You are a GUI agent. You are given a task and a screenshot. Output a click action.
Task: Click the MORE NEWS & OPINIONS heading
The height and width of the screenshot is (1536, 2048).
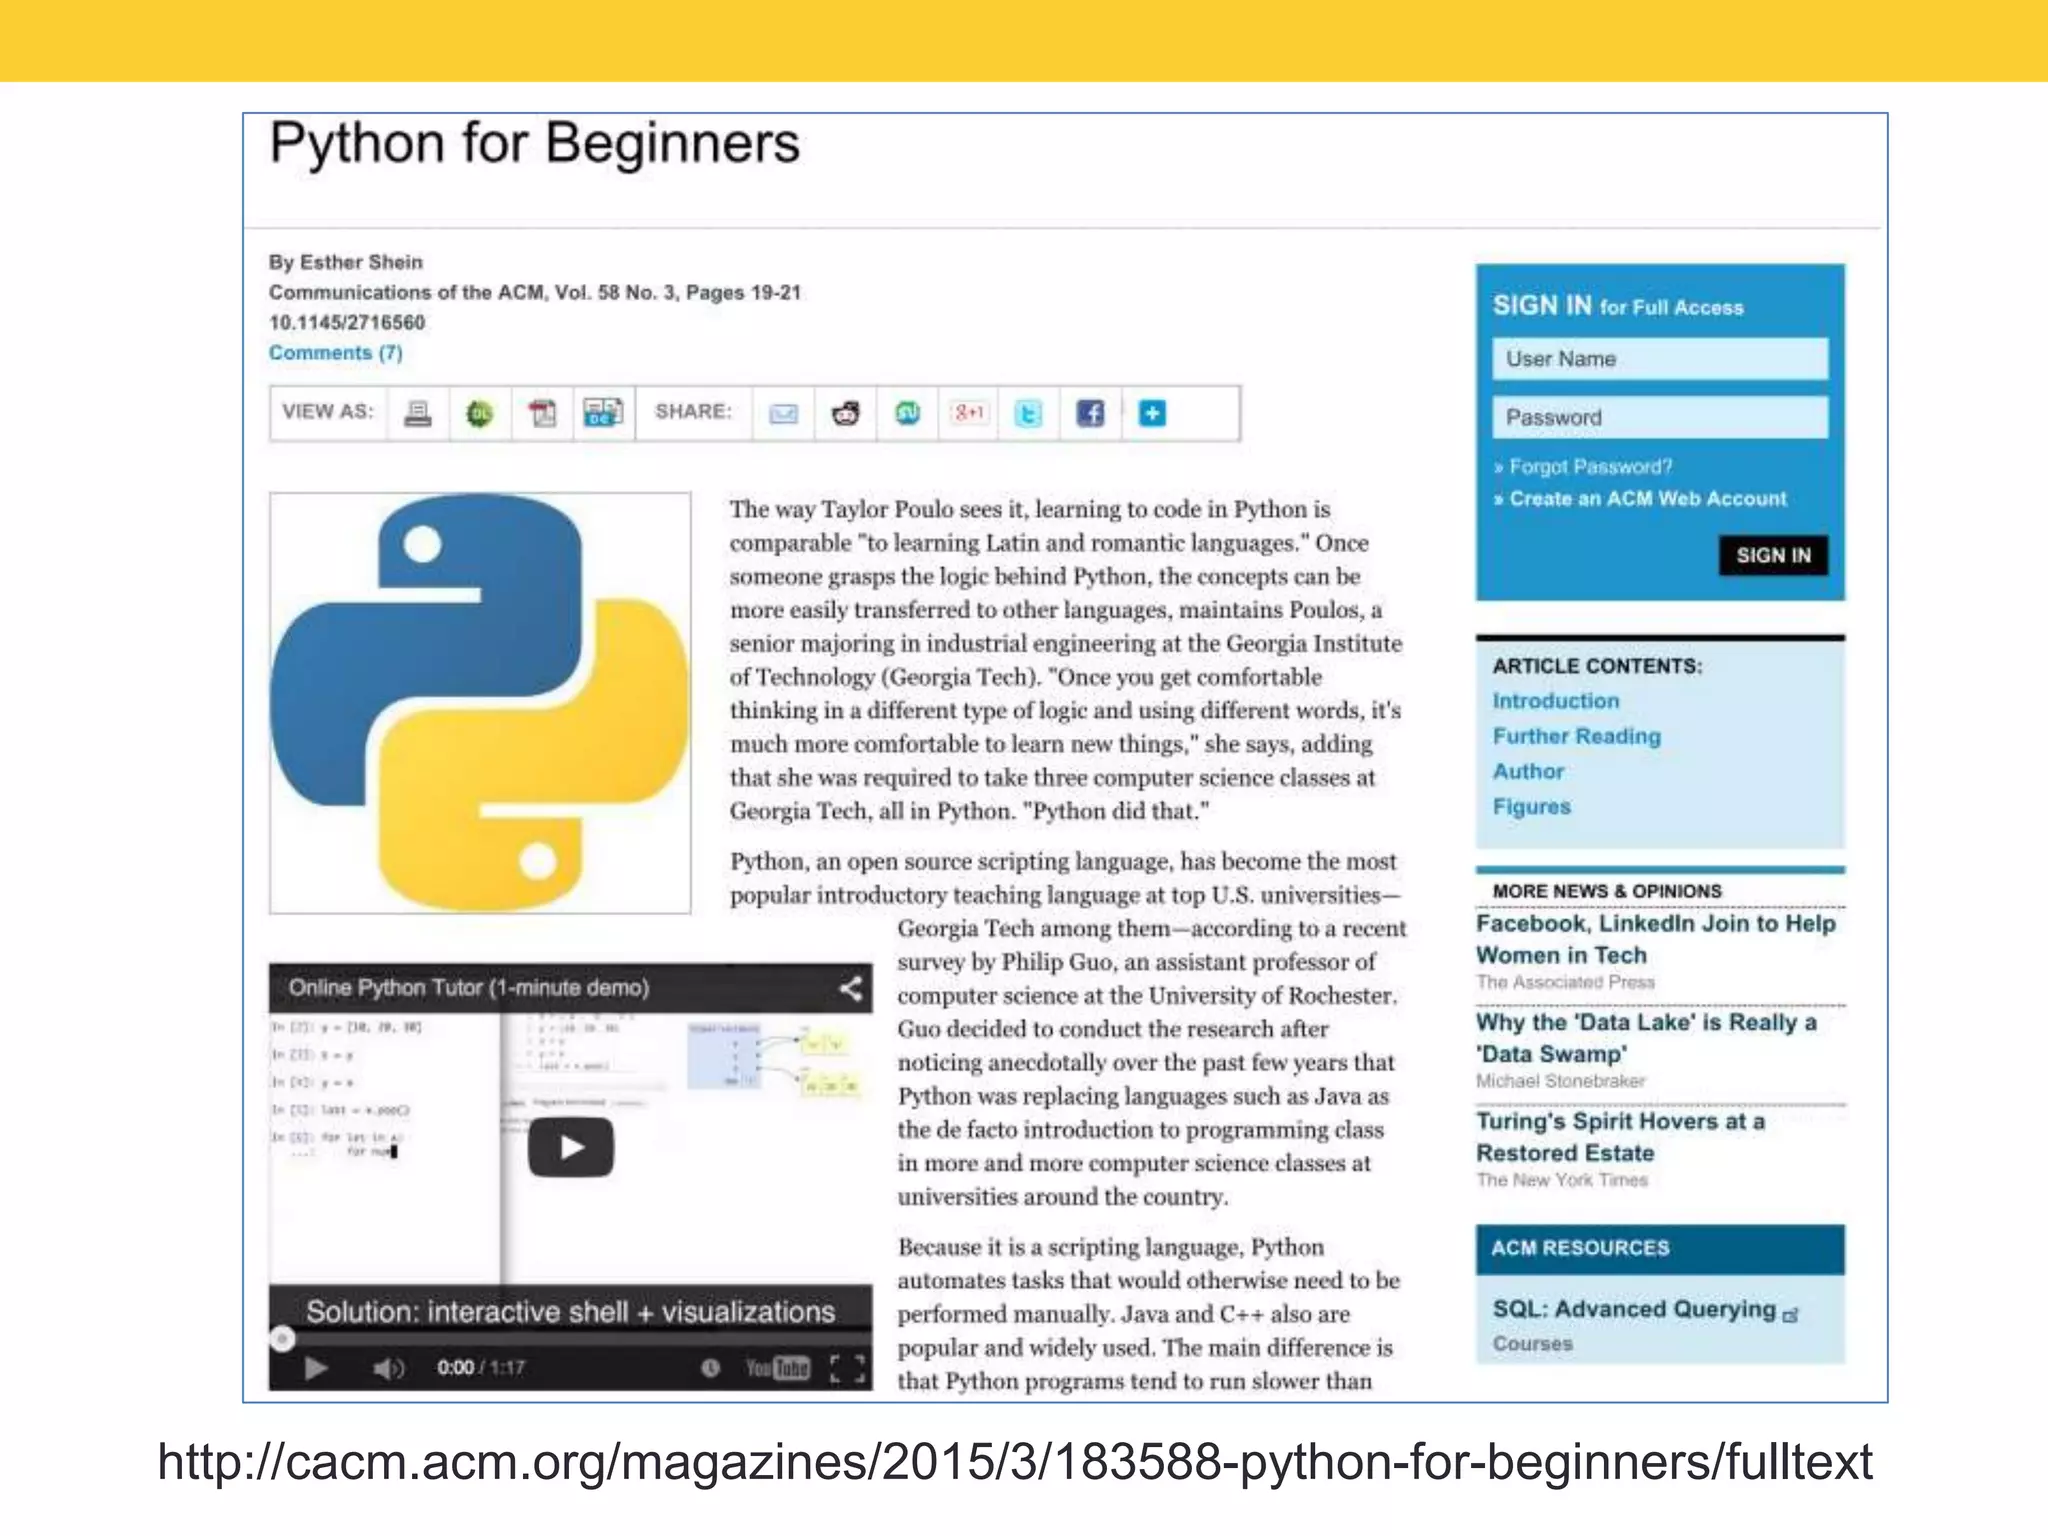pos(1607,891)
